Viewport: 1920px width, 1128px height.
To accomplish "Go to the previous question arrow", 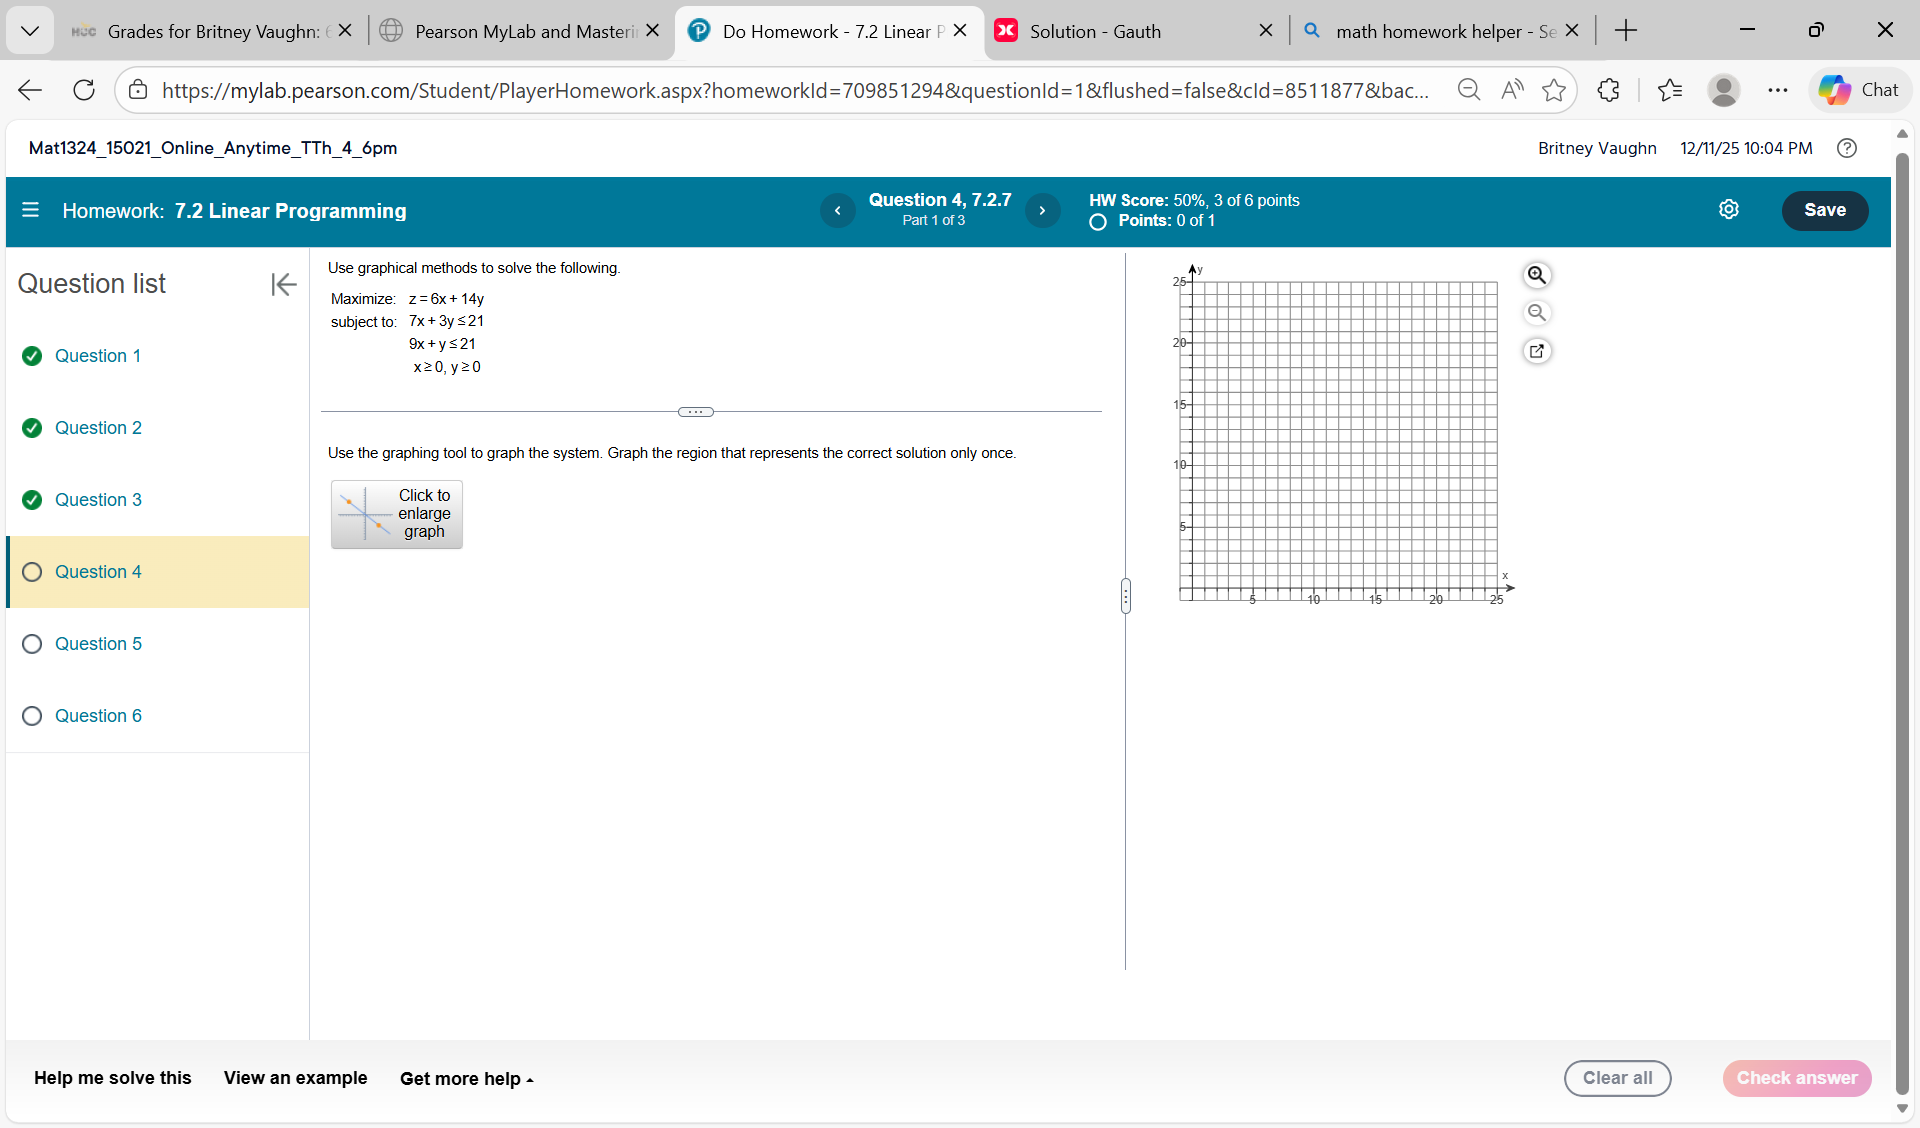I will (837, 210).
